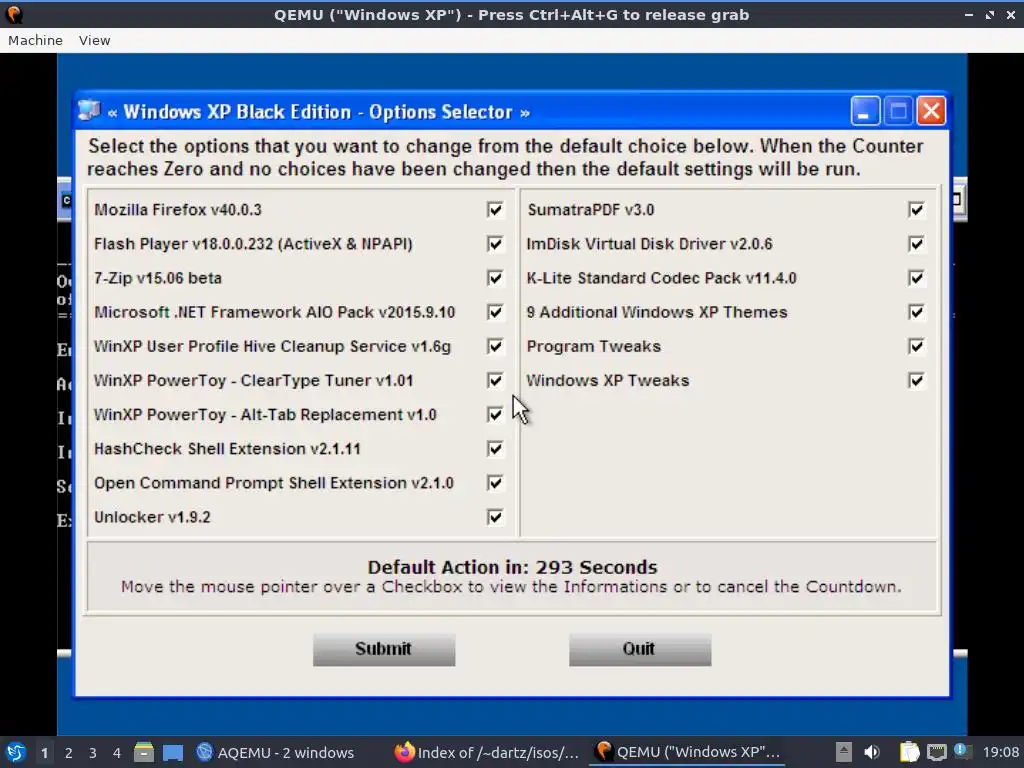Viewport: 1024px width, 768px height.
Task: Maximize the Options Selector dialog
Action: coord(898,112)
